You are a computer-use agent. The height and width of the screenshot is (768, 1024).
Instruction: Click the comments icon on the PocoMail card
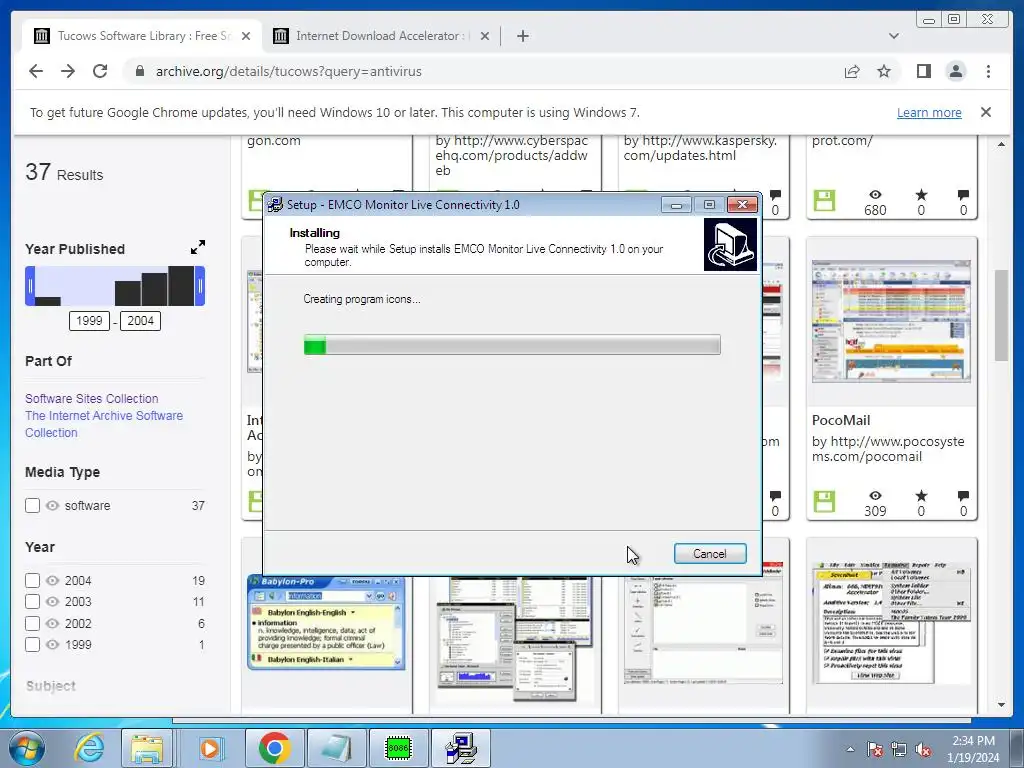tap(963, 496)
